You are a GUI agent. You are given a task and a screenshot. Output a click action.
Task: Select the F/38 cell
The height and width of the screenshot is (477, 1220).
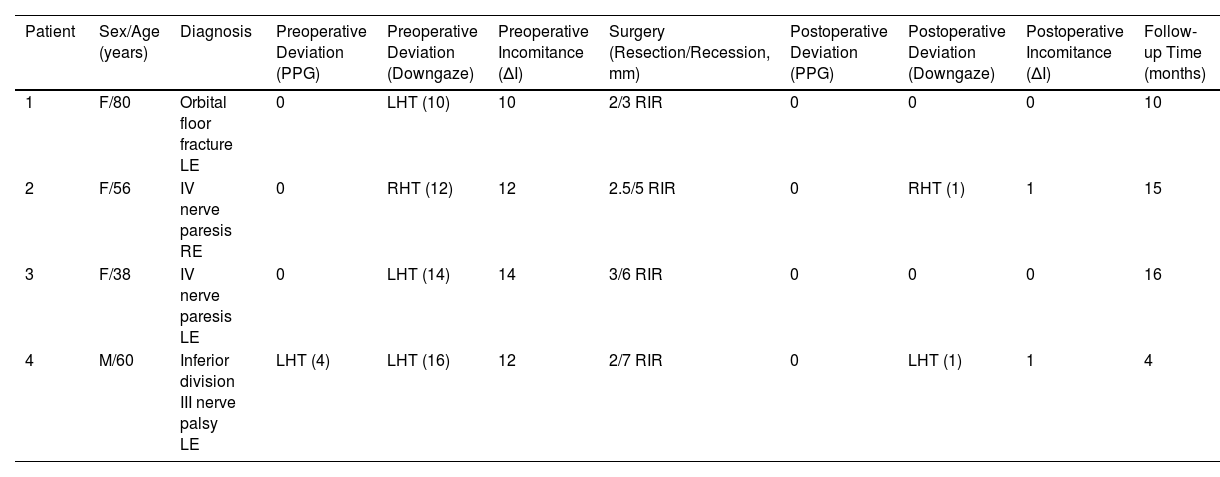click(x=115, y=275)
